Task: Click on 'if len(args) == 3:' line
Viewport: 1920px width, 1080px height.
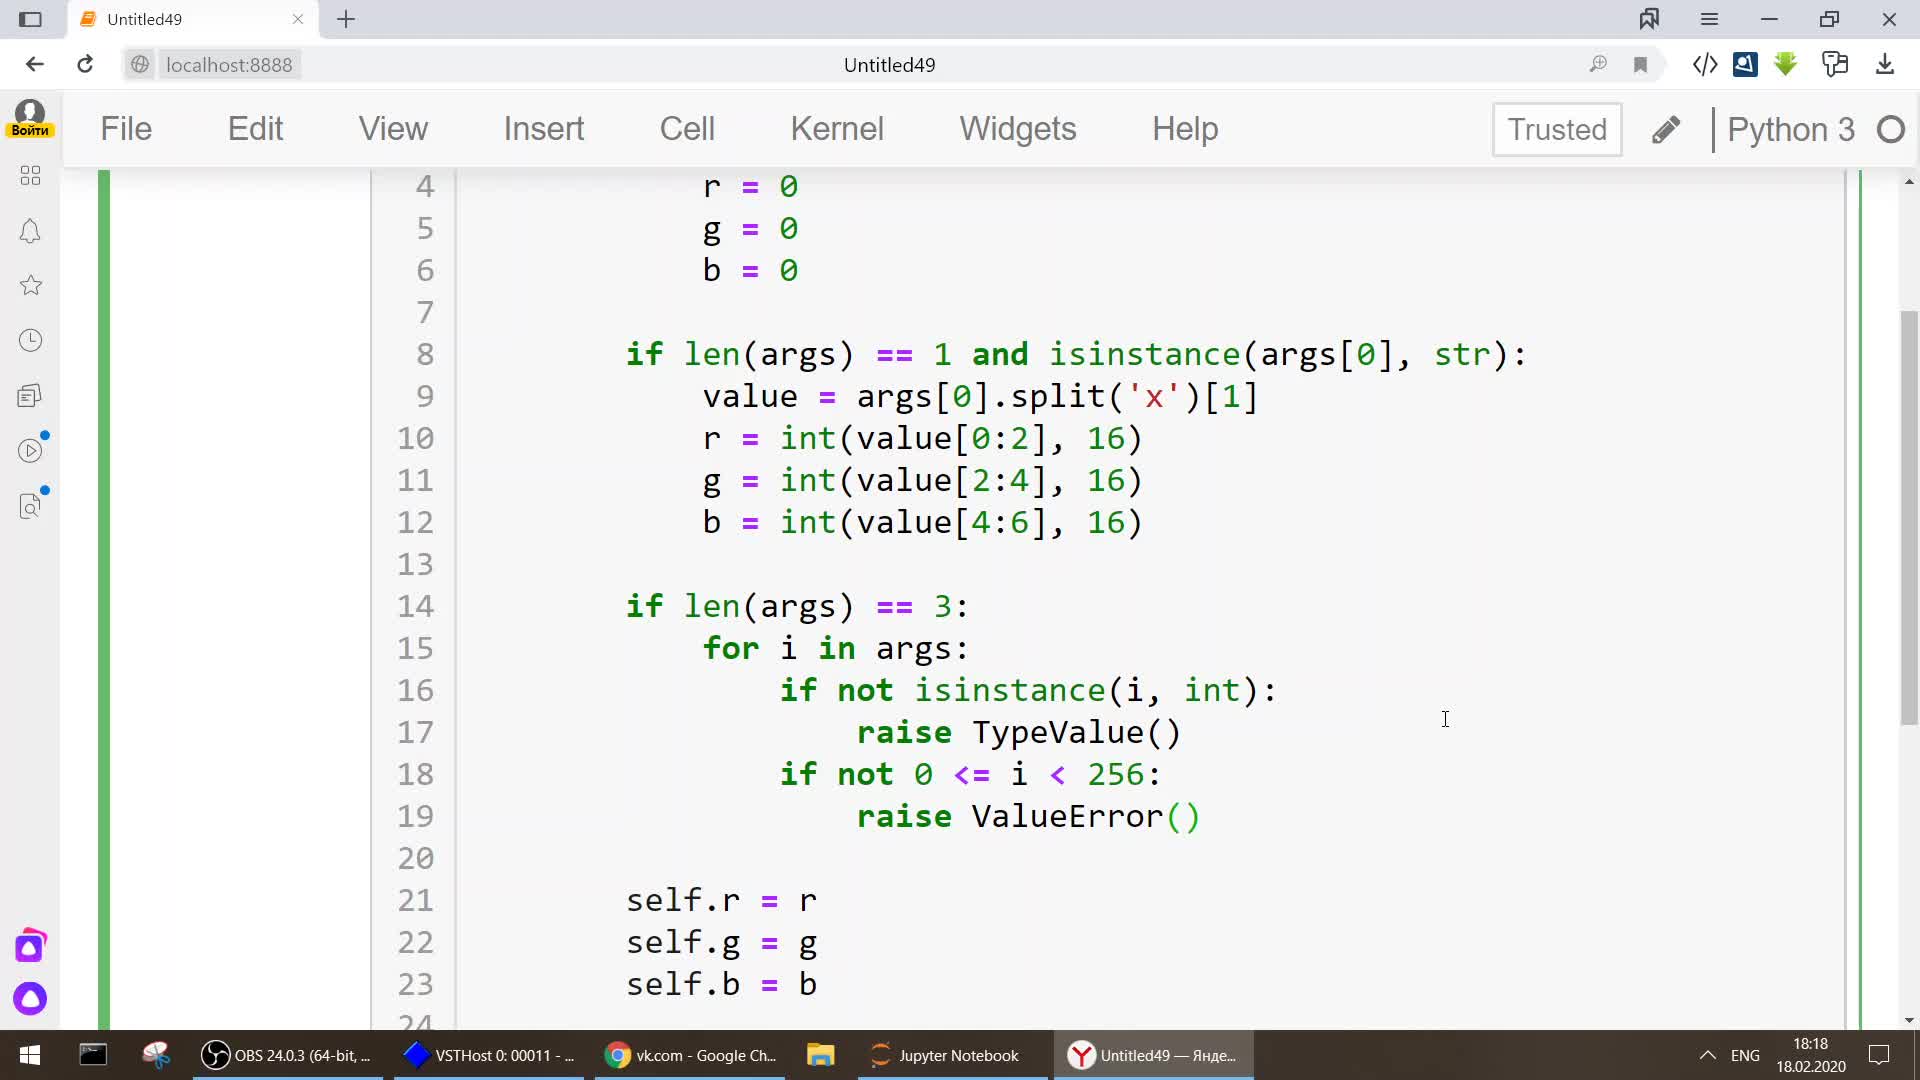Action: (x=797, y=607)
